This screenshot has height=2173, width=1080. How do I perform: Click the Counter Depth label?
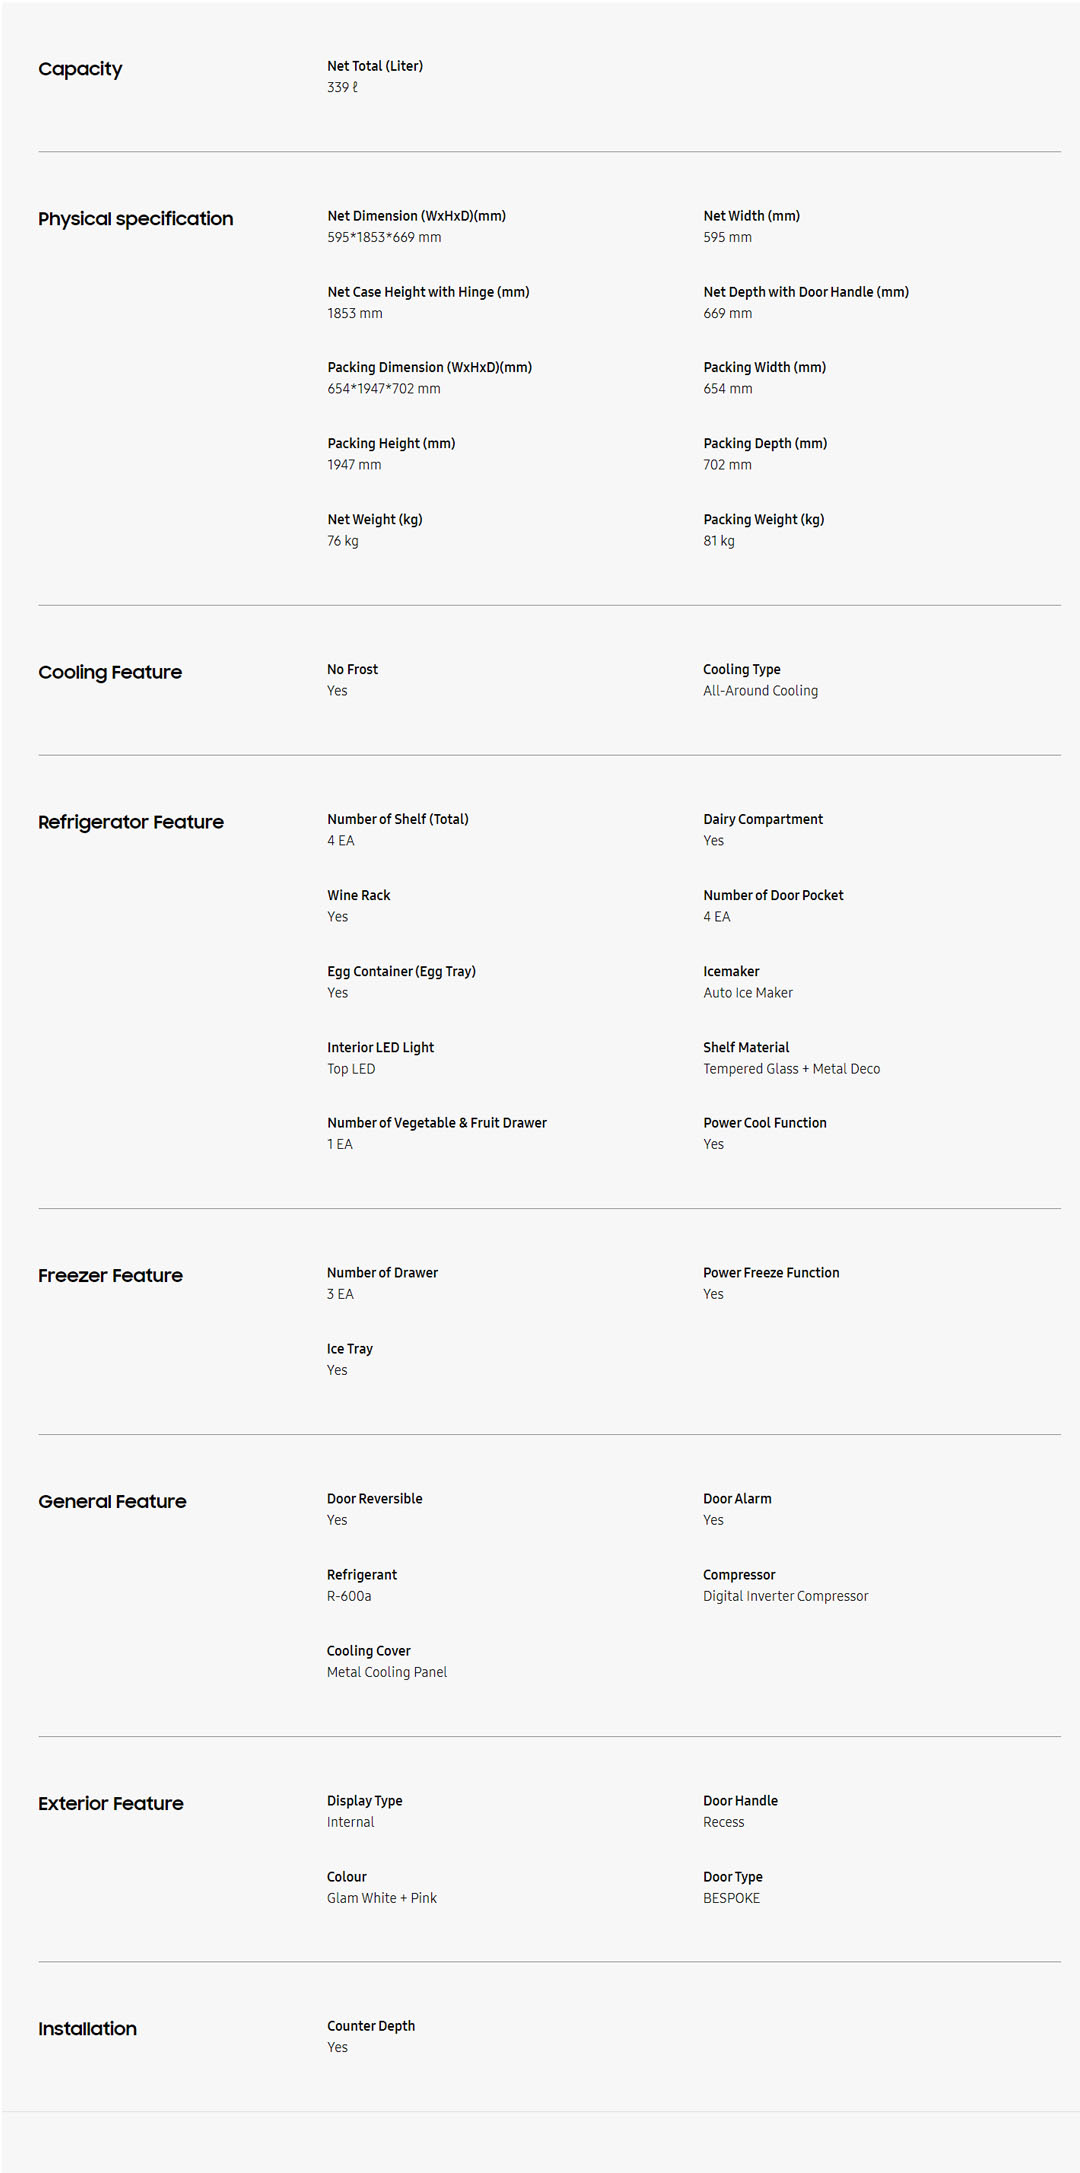point(371,2026)
